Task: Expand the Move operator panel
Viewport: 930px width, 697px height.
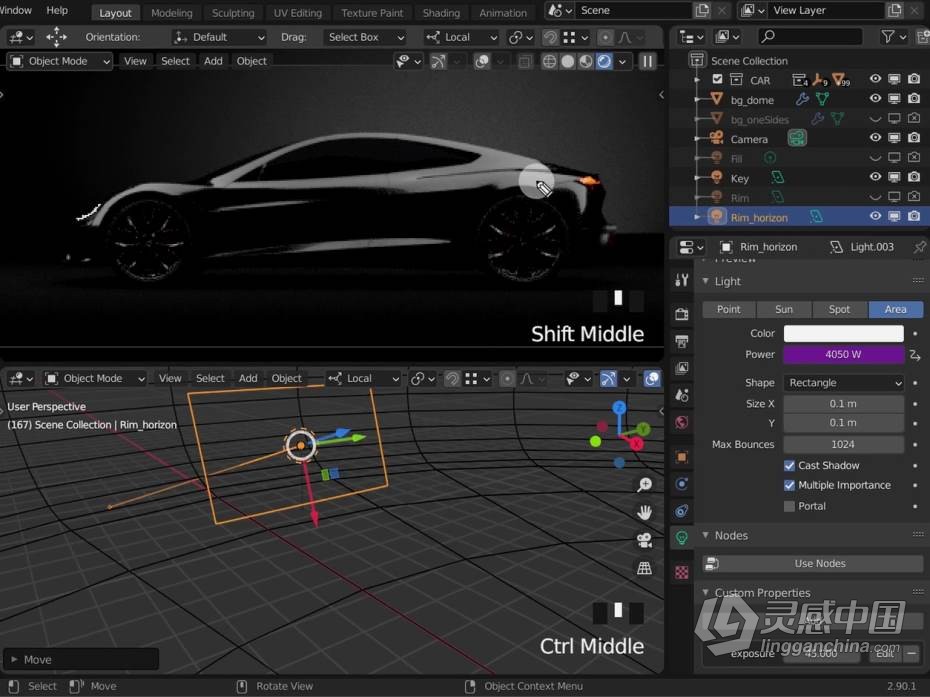Action: coord(14,659)
